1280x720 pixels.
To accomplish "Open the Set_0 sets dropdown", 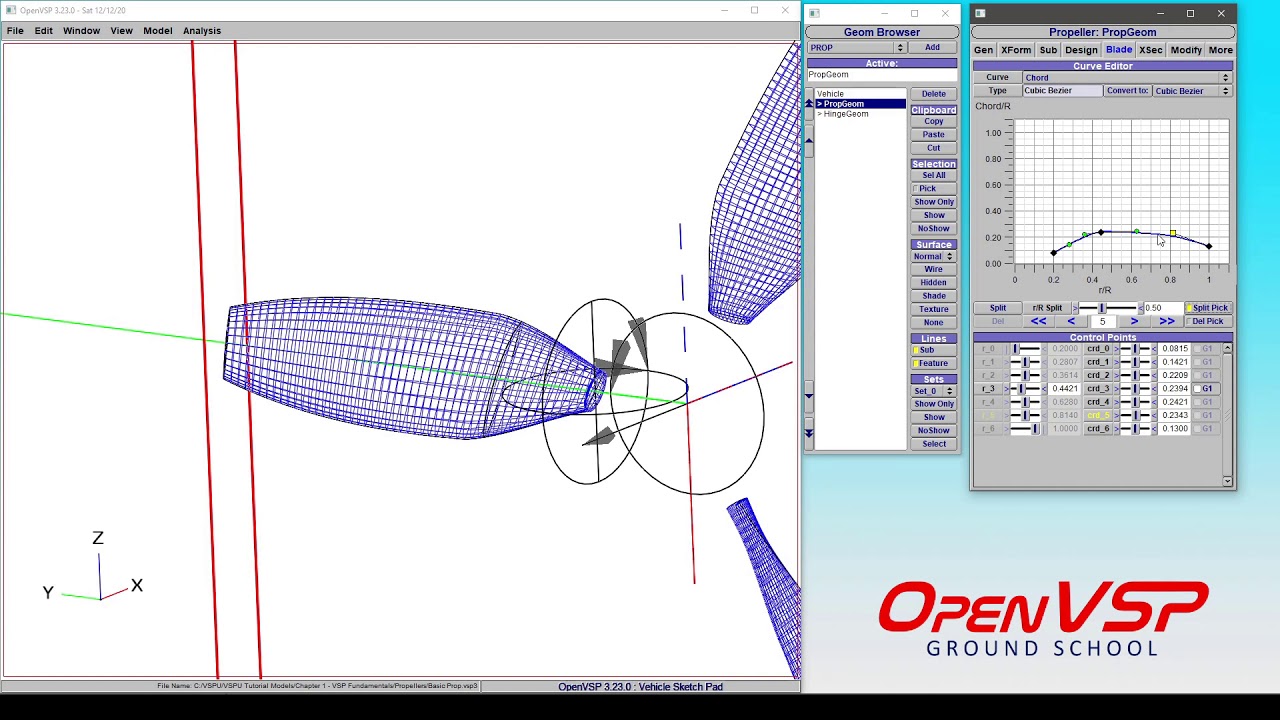I will click(934, 391).
